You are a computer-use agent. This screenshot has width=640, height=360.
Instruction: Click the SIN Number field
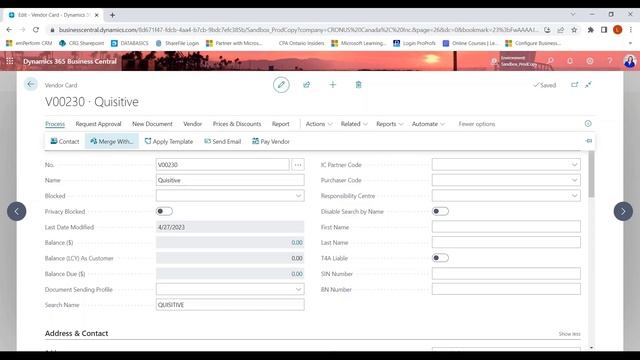[506, 274]
